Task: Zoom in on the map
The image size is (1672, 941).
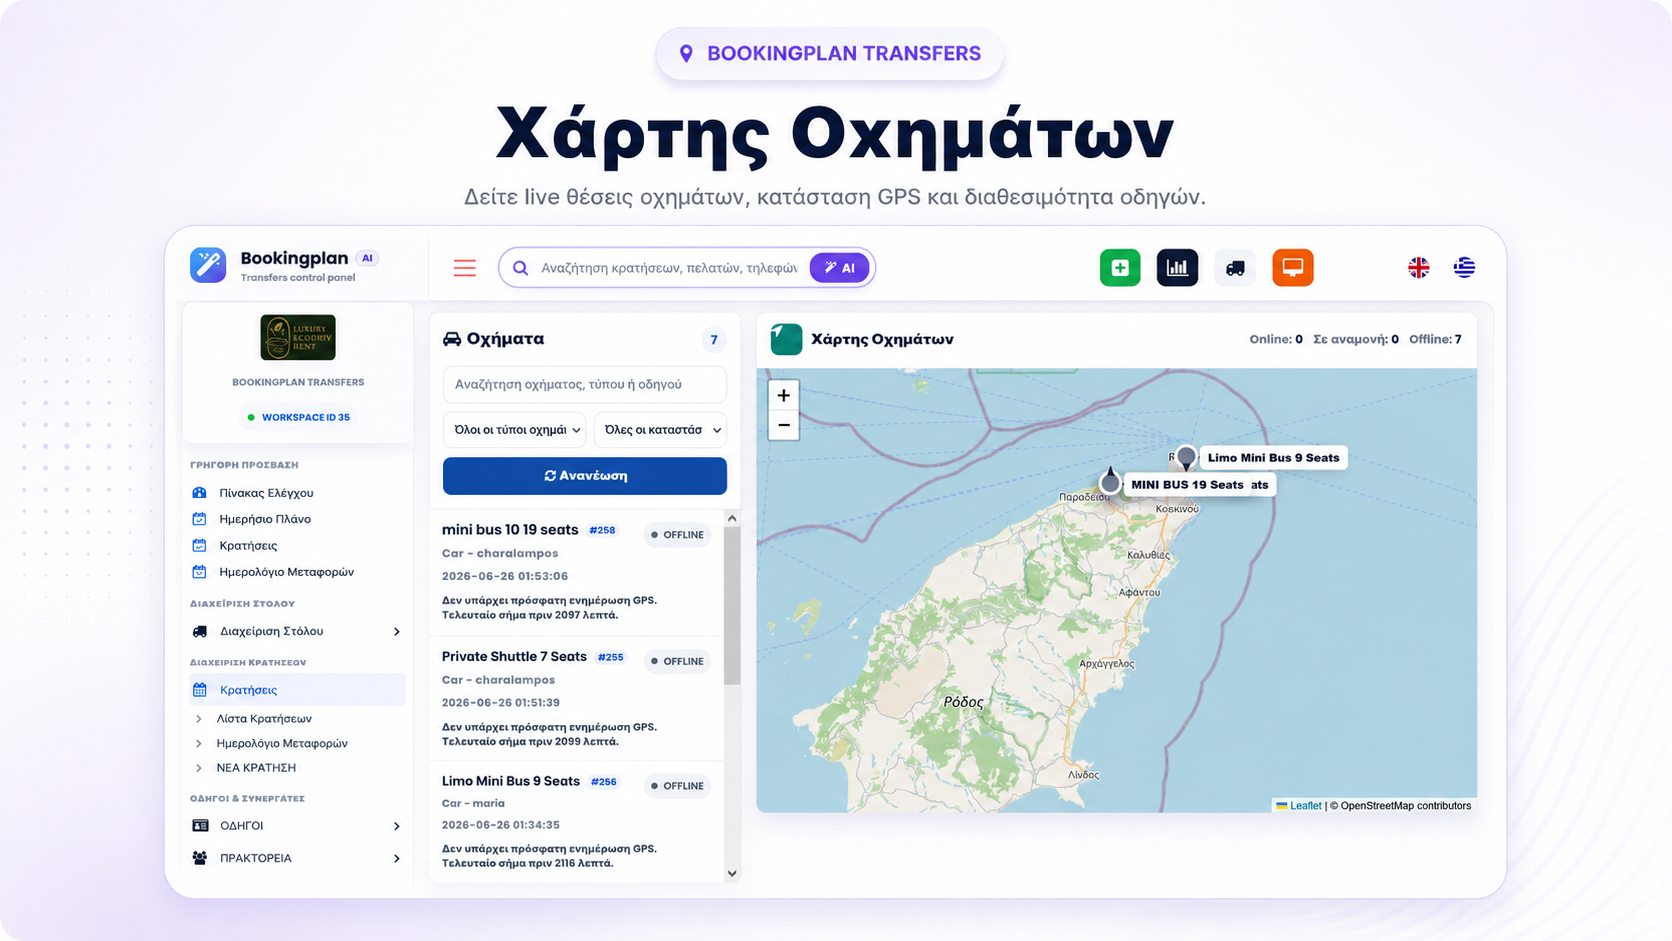Action: point(784,395)
